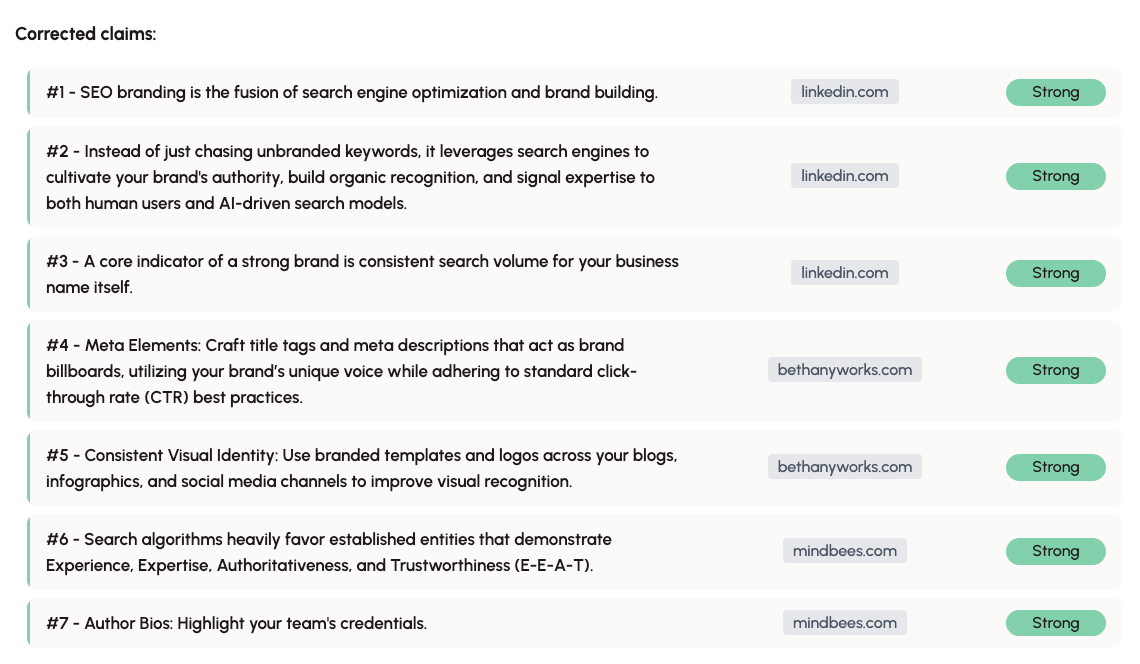Open linkedin.com source for claim #3
Image resolution: width=1140 pixels, height=664 pixels.
844,273
